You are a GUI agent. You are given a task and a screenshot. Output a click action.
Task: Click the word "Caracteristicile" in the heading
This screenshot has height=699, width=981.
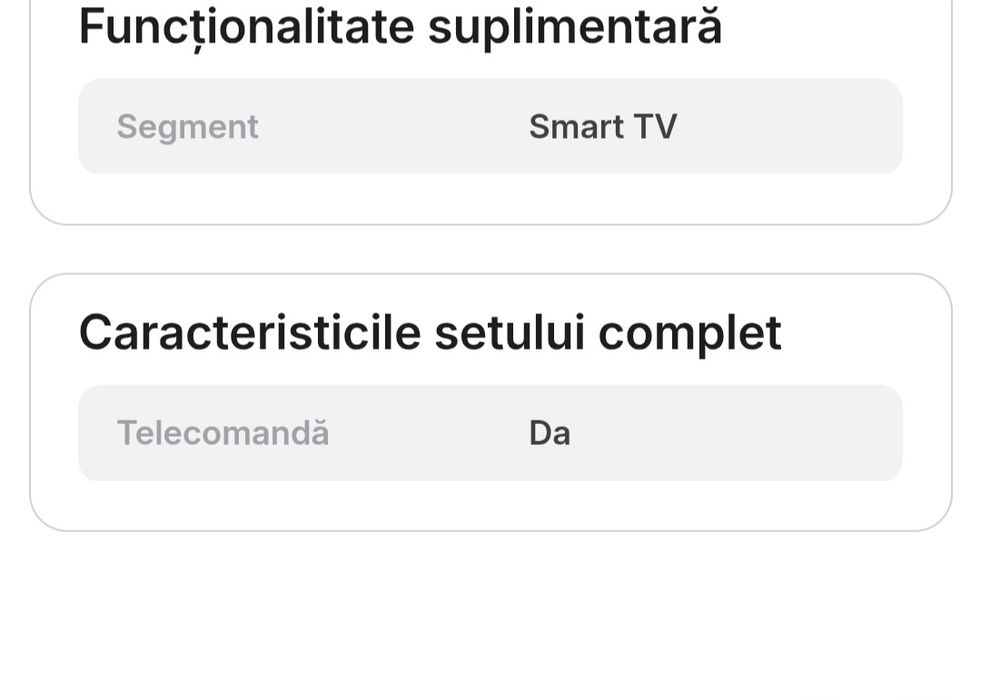(250, 333)
